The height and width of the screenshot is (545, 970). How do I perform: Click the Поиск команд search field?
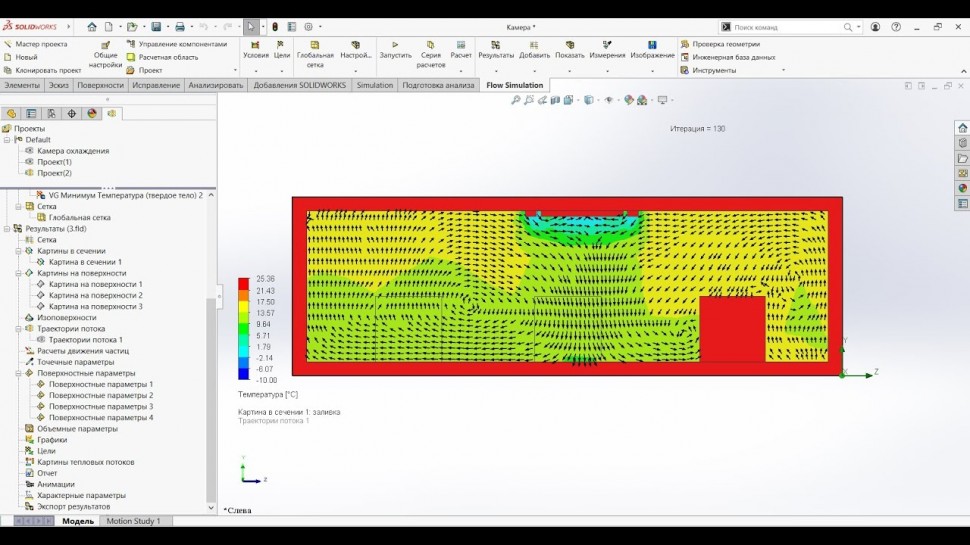785,27
